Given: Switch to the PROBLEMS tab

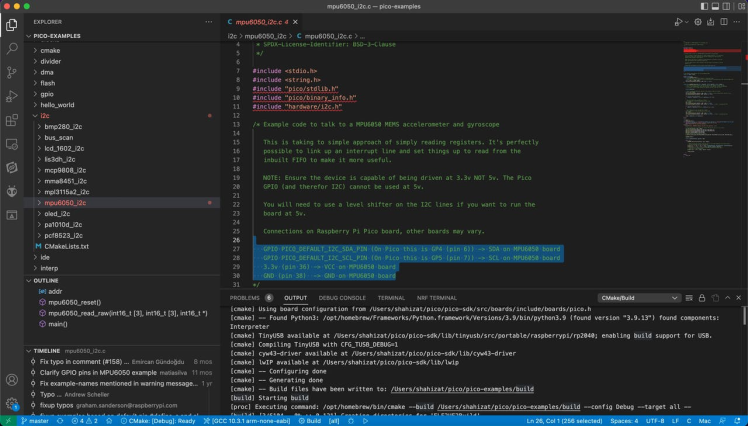Looking at the screenshot, I should click(245, 298).
